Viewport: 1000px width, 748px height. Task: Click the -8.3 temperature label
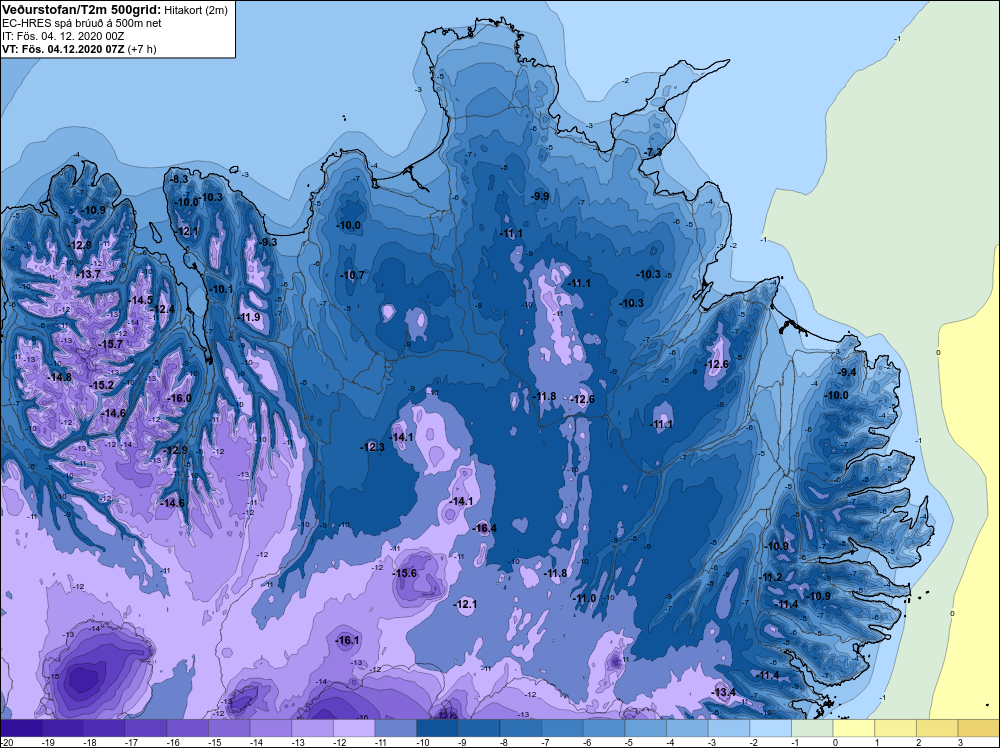180,180
